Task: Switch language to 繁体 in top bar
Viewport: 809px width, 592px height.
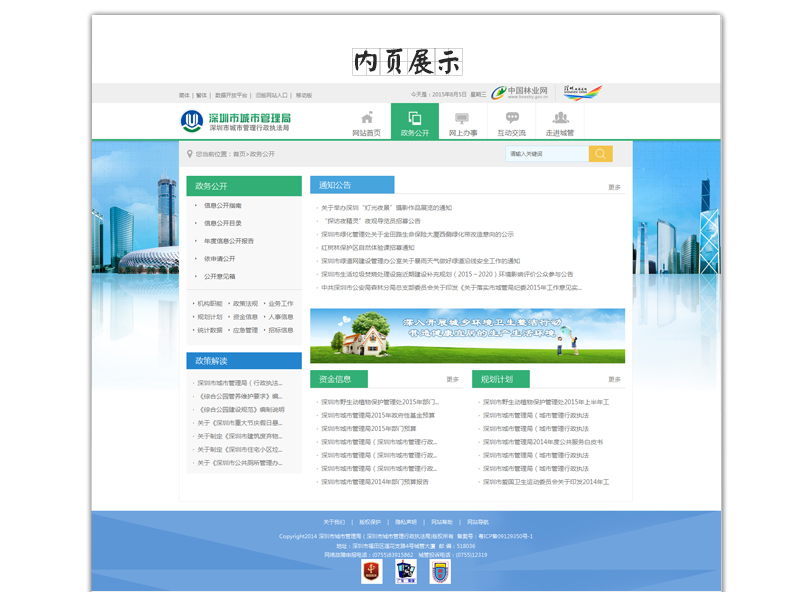Action: tap(202, 95)
